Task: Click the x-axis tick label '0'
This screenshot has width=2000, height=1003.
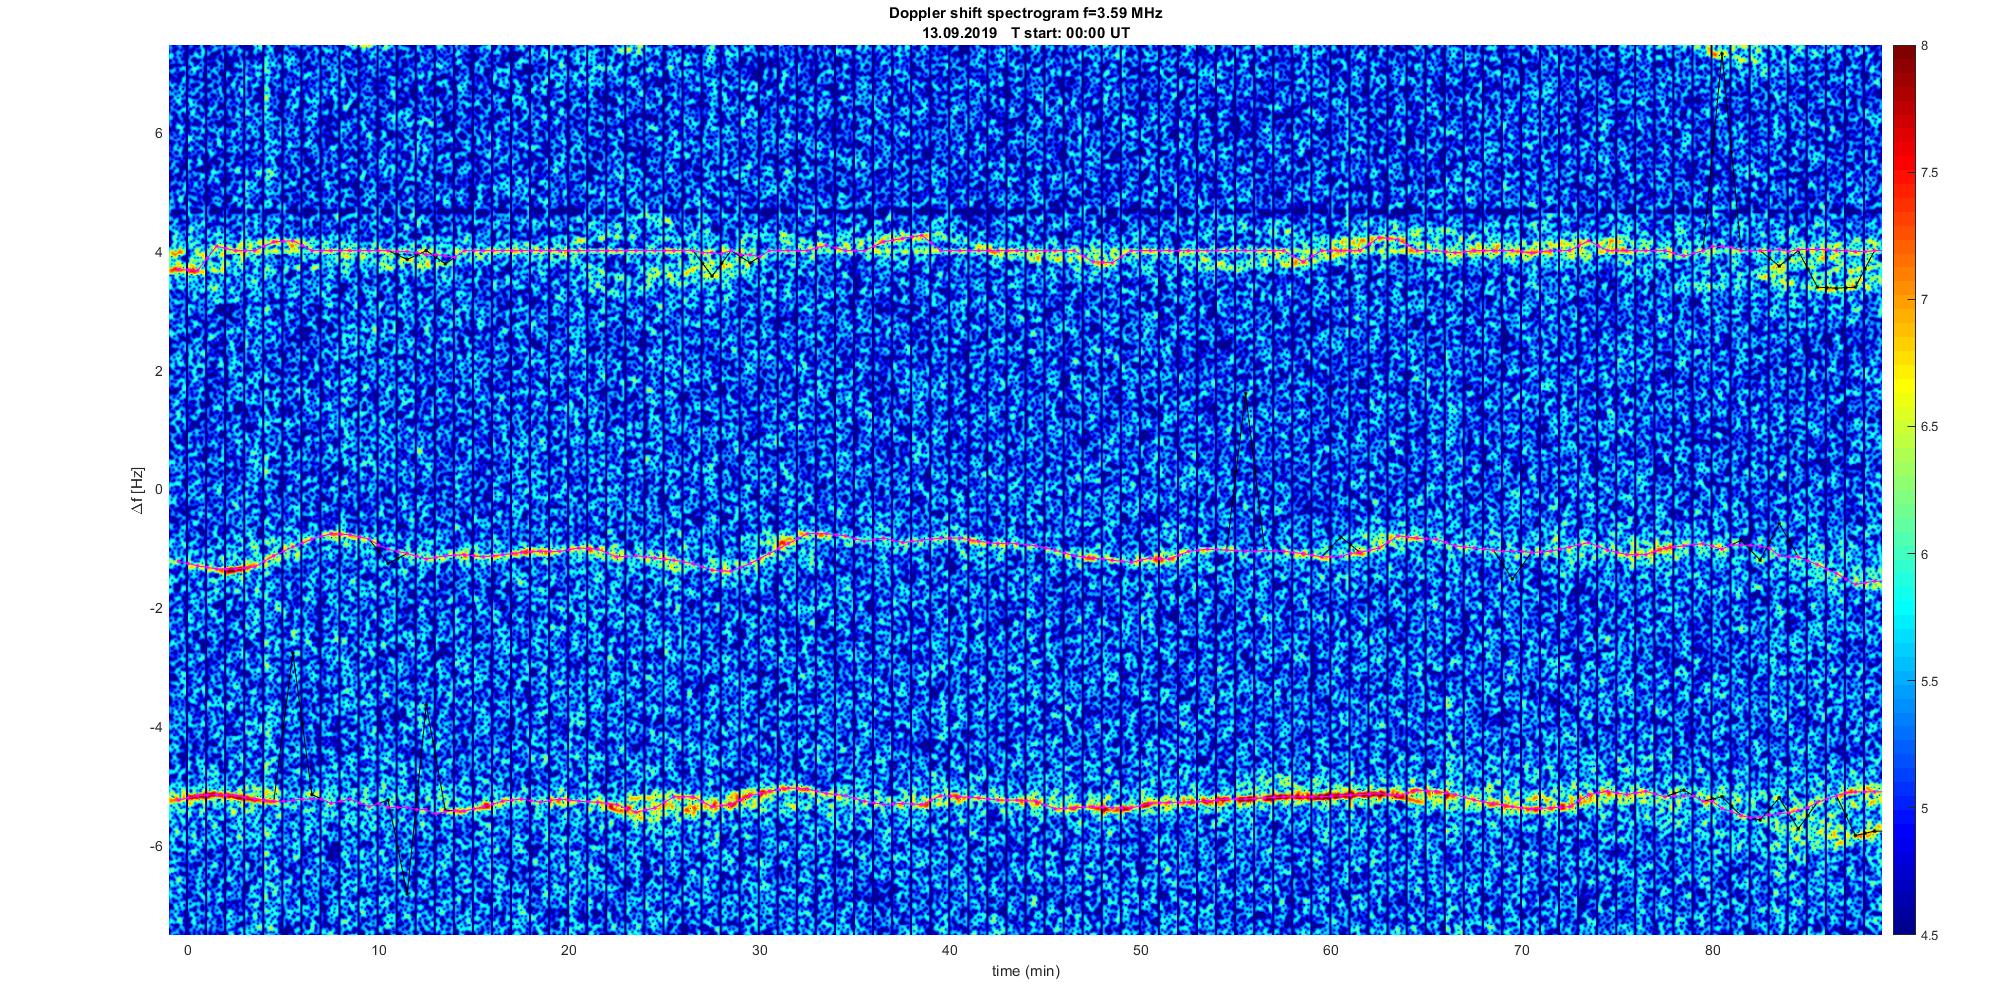Action: pyautogui.click(x=187, y=950)
